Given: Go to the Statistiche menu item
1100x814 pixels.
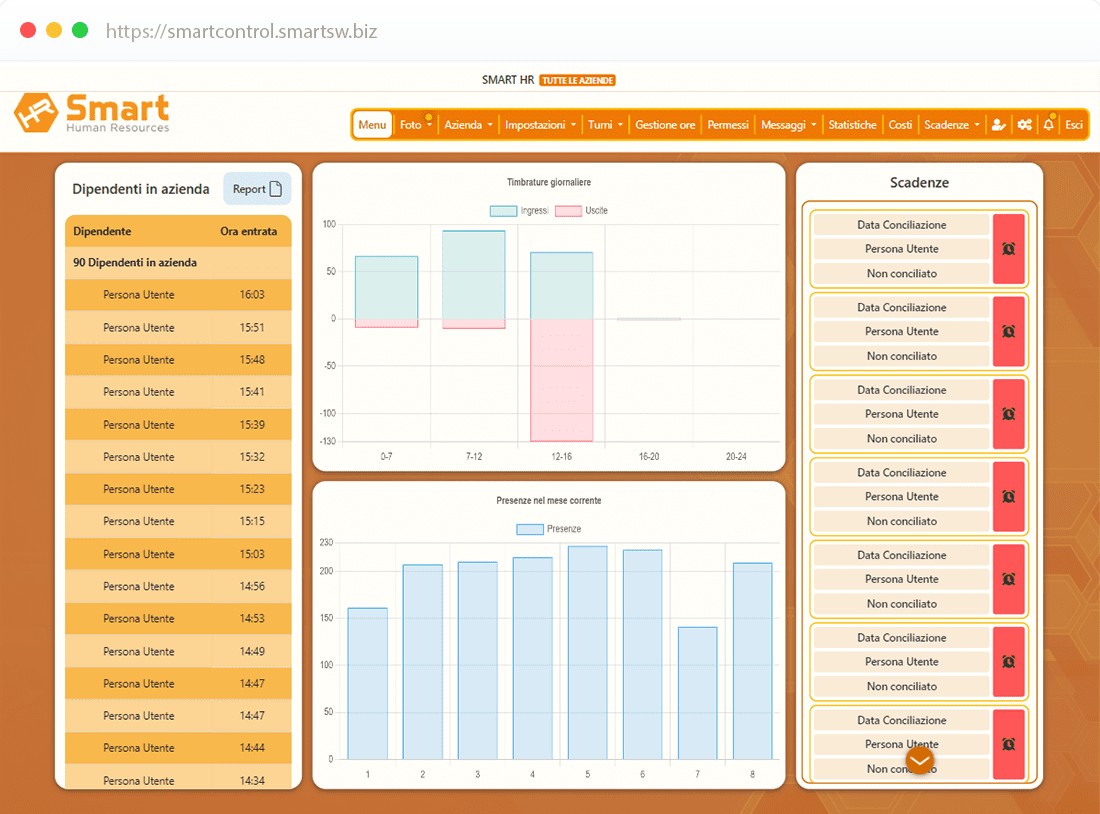Looking at the screenshot, I should point(852,125).
